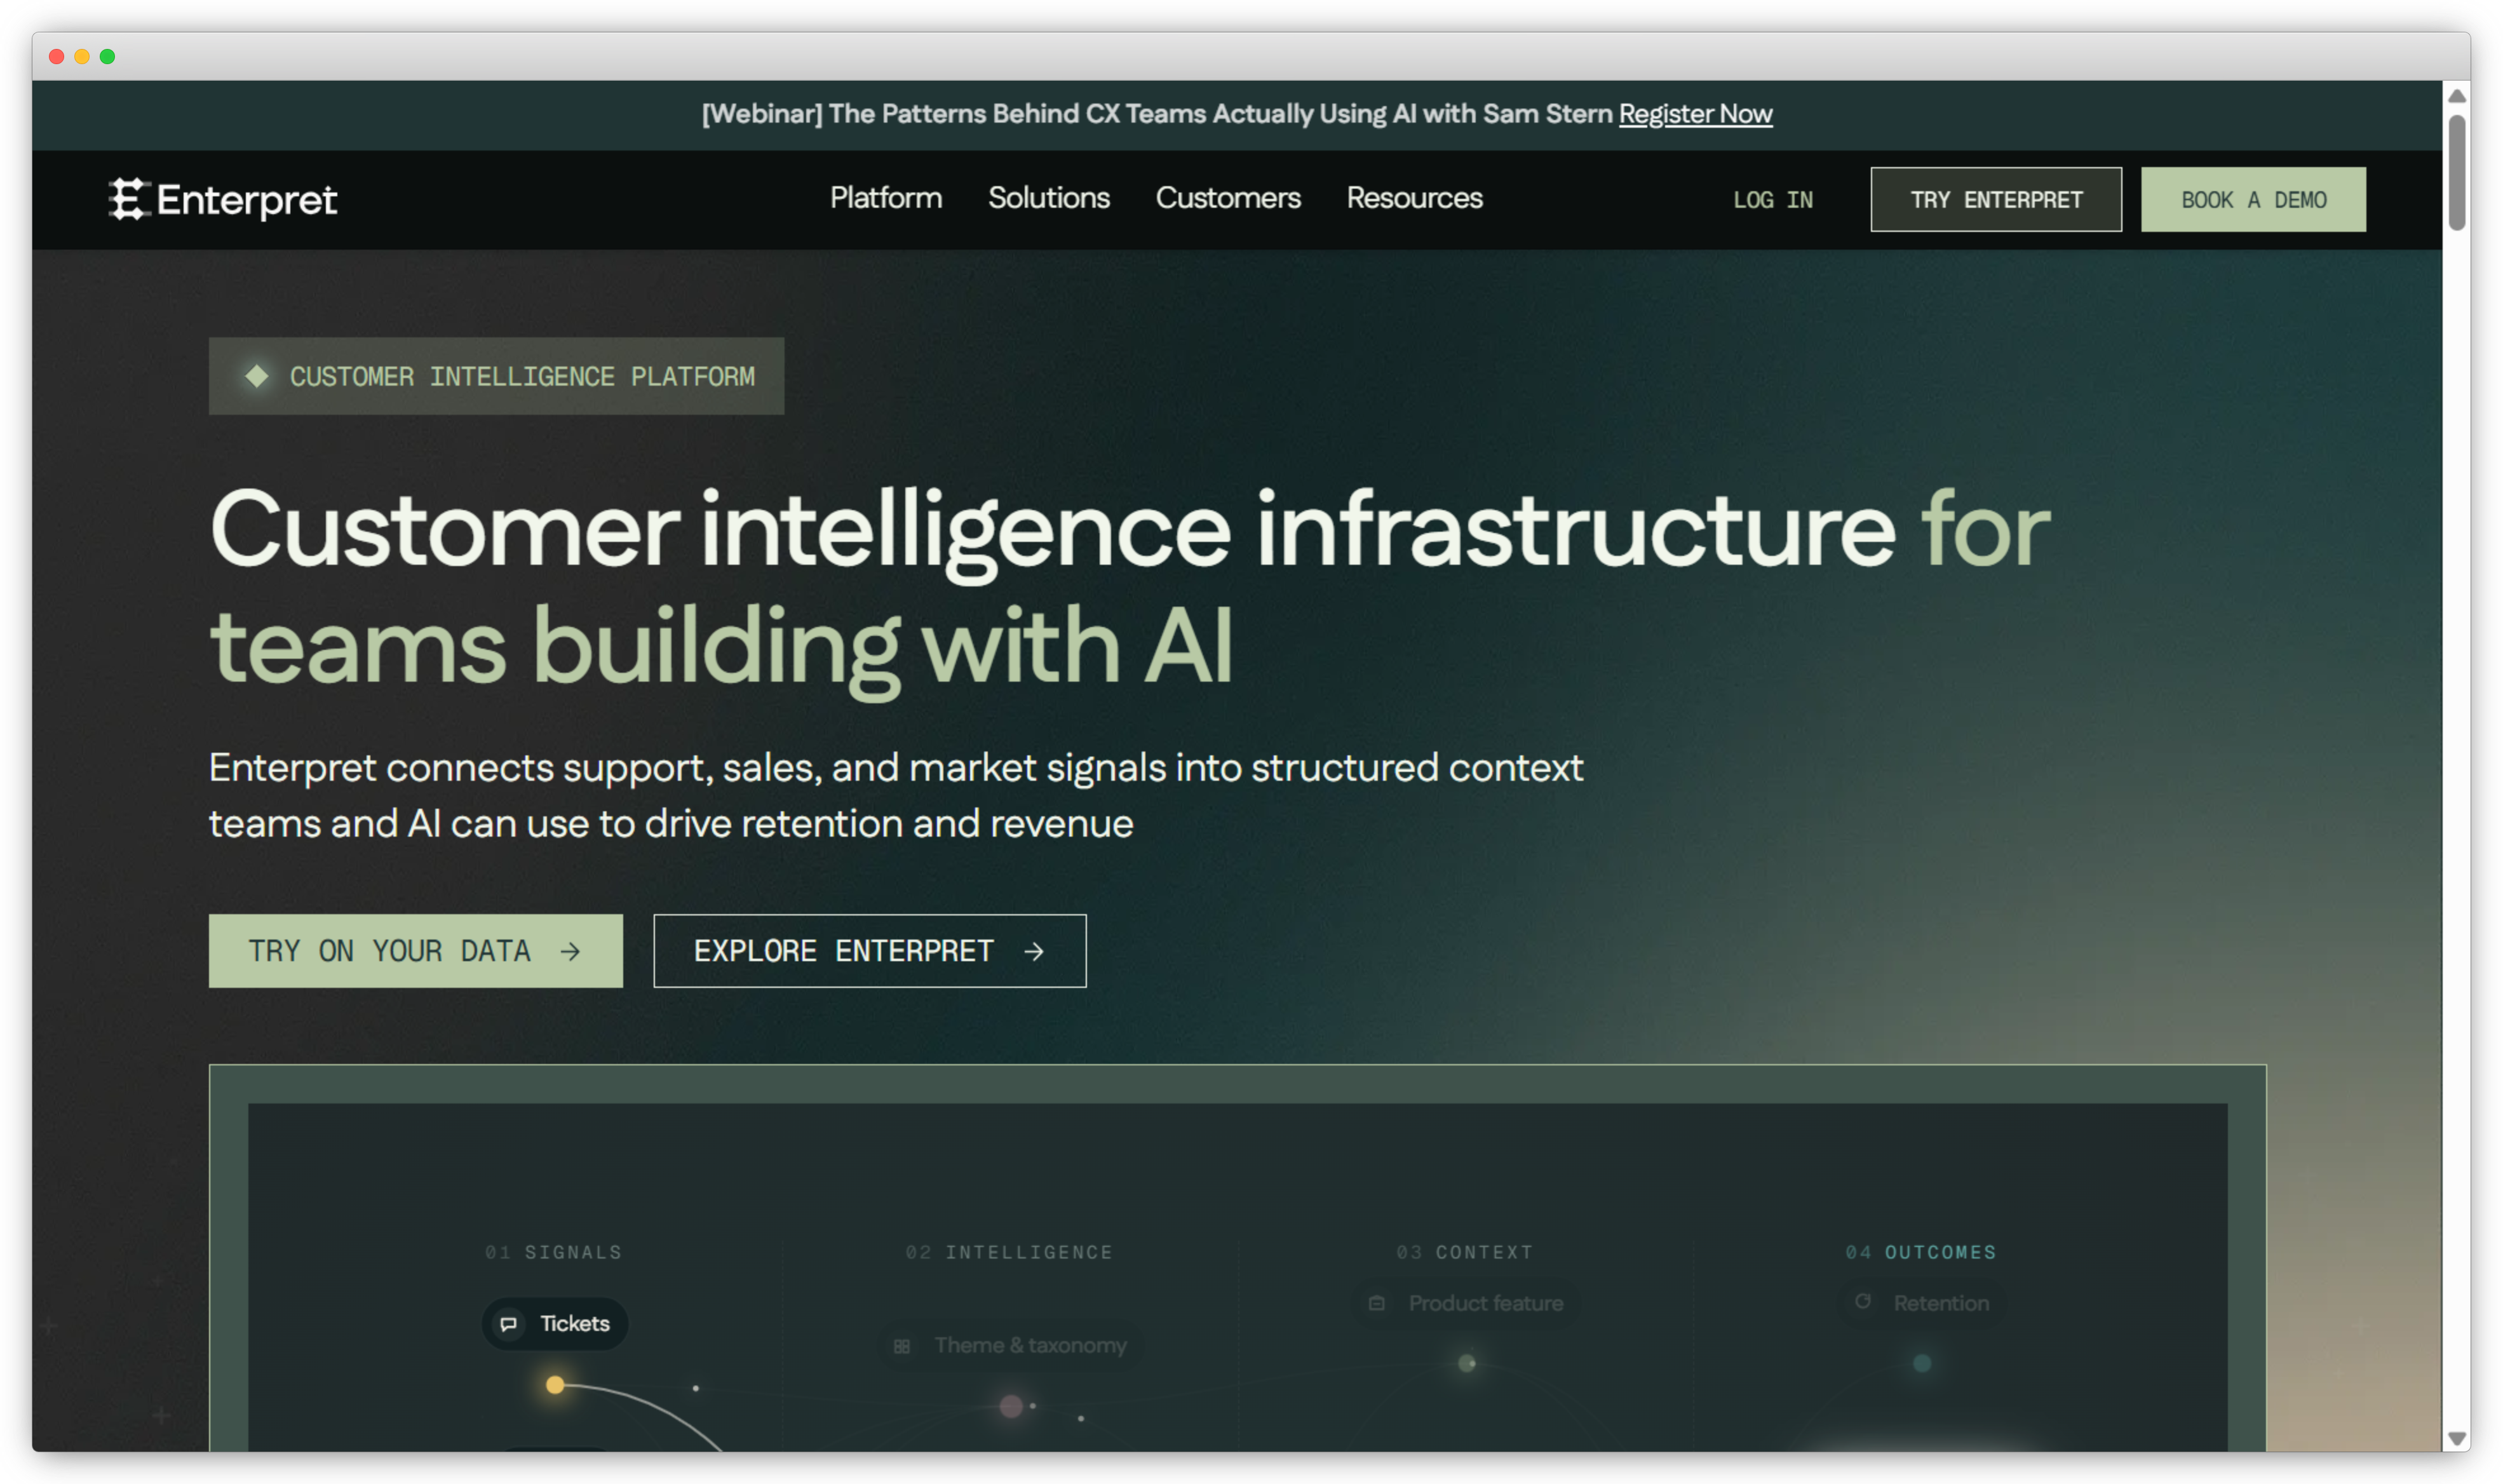Click the Tickets chat bubble icon
The width and height of the screenshot is (2503, 1484).
tap(508, 1324)
